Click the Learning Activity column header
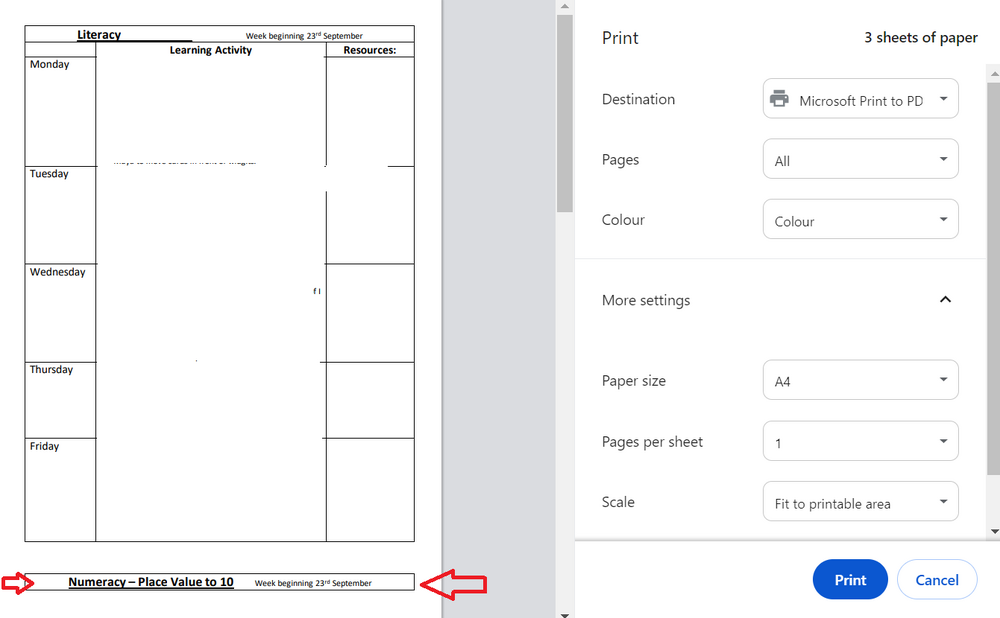 coord(210,50)
